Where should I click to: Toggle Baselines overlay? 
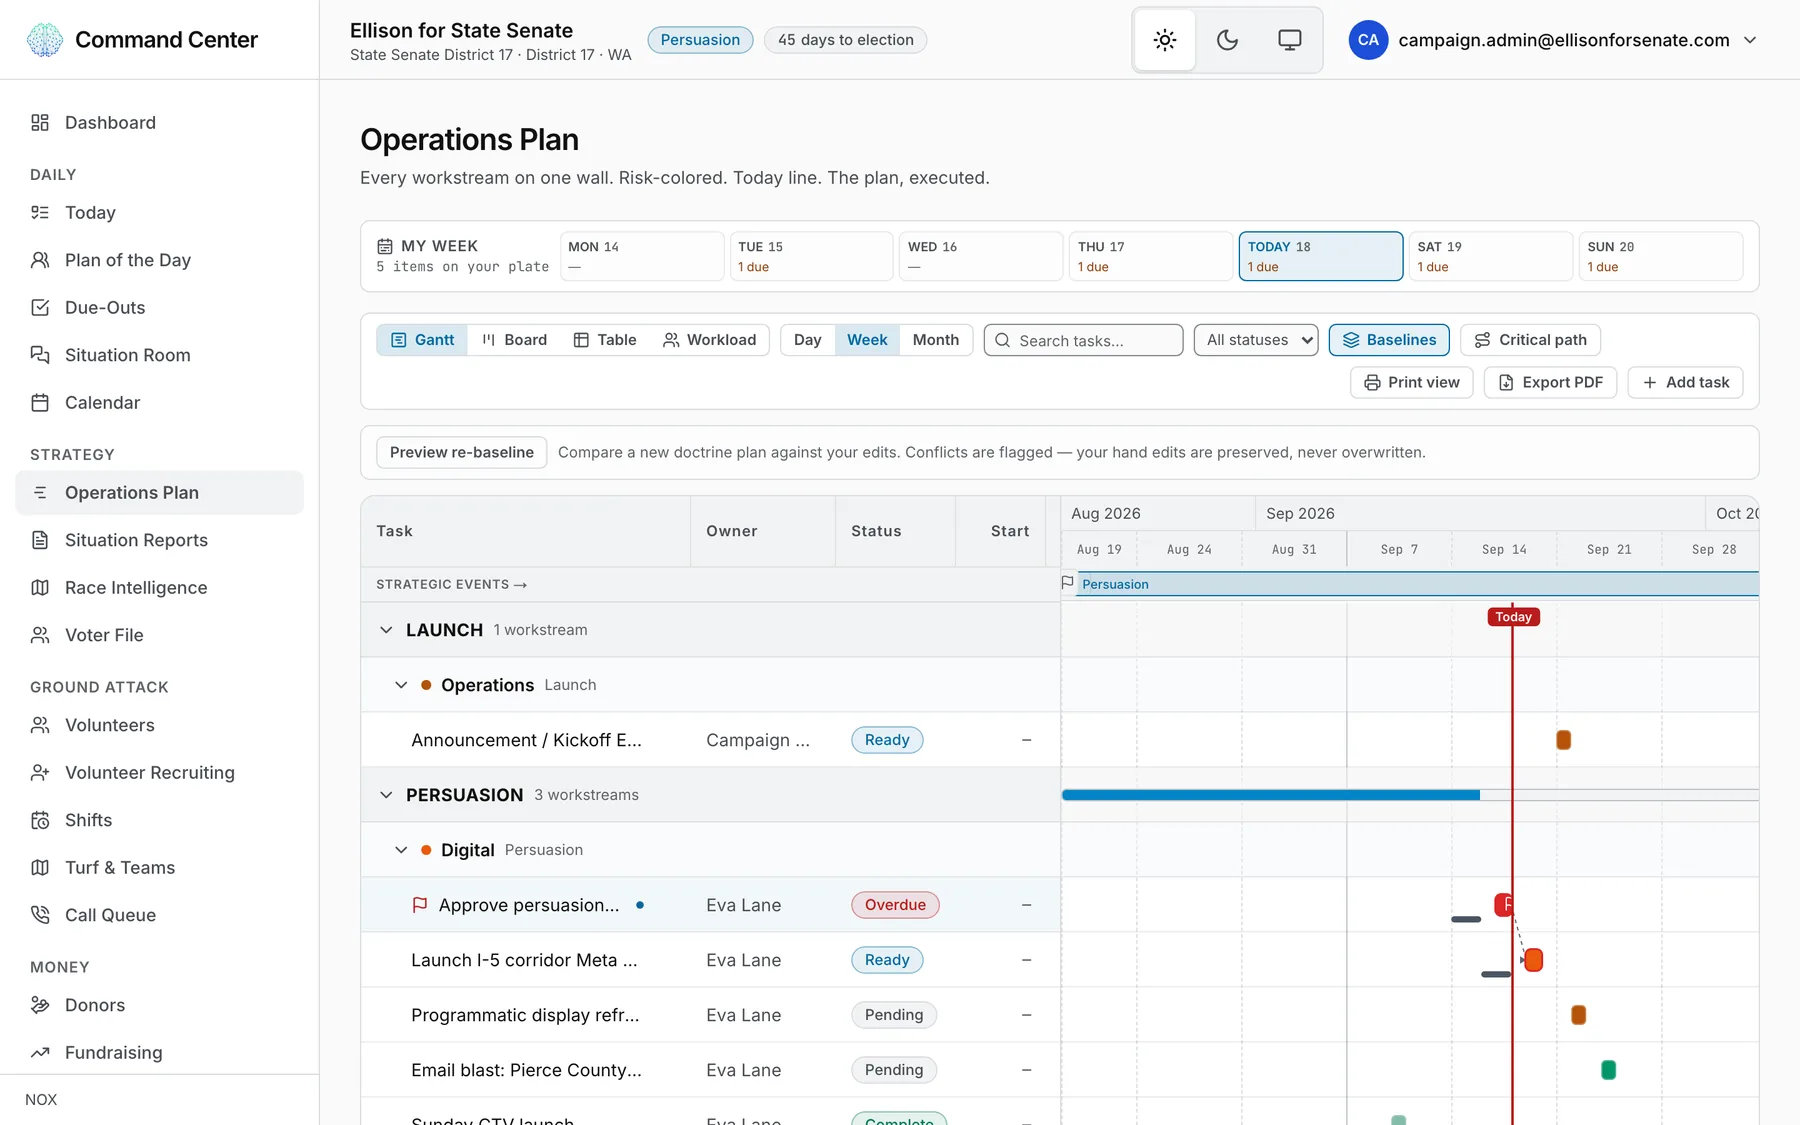[1389, 340]
